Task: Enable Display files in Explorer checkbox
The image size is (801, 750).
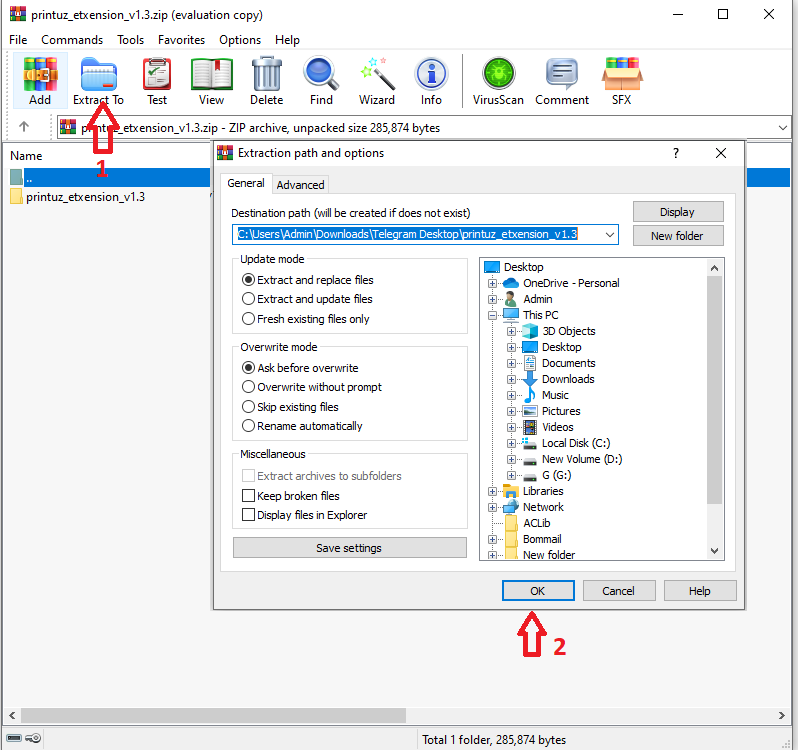Action: (x=248, y=514)
